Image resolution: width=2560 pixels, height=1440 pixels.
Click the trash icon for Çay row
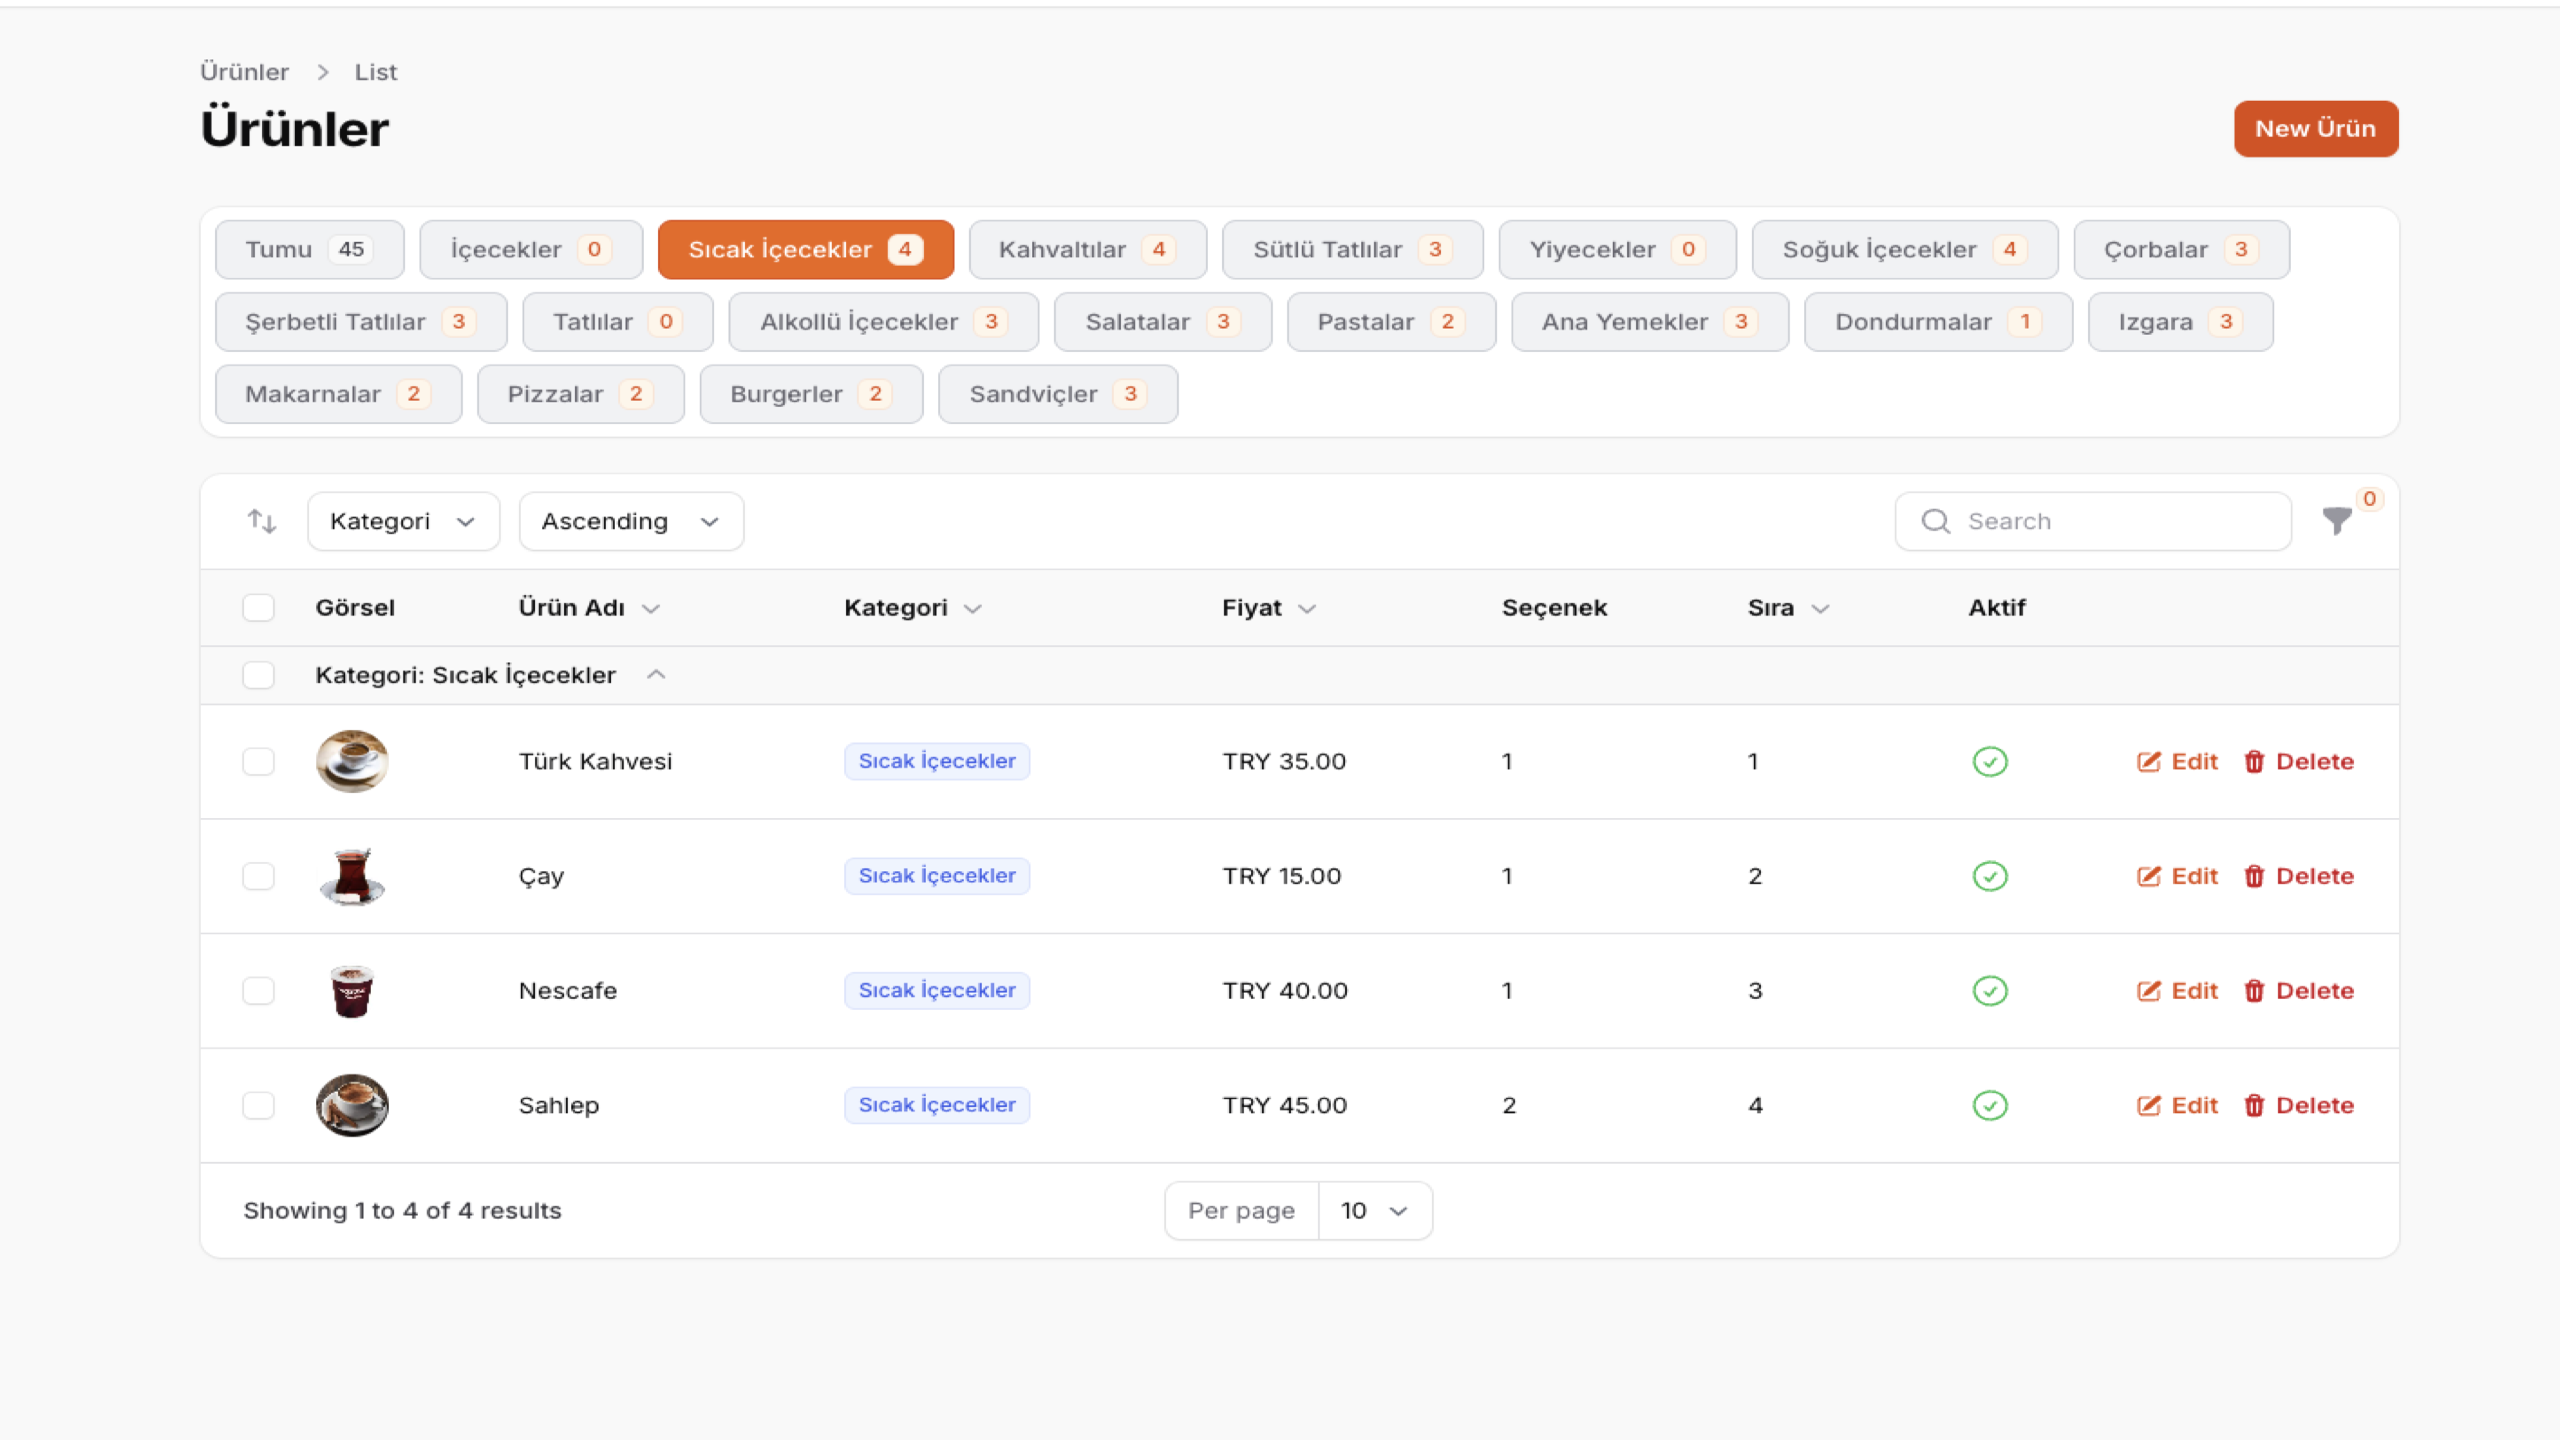(x=2254, y=877)
